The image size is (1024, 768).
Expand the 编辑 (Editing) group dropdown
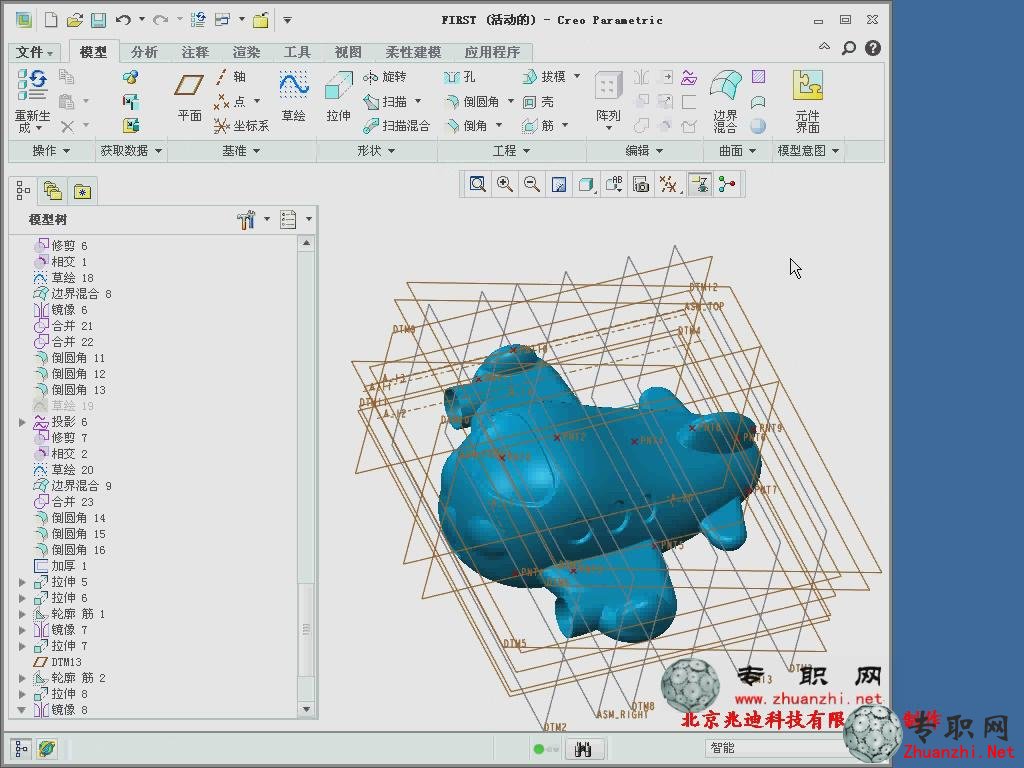tap(644, 151)
